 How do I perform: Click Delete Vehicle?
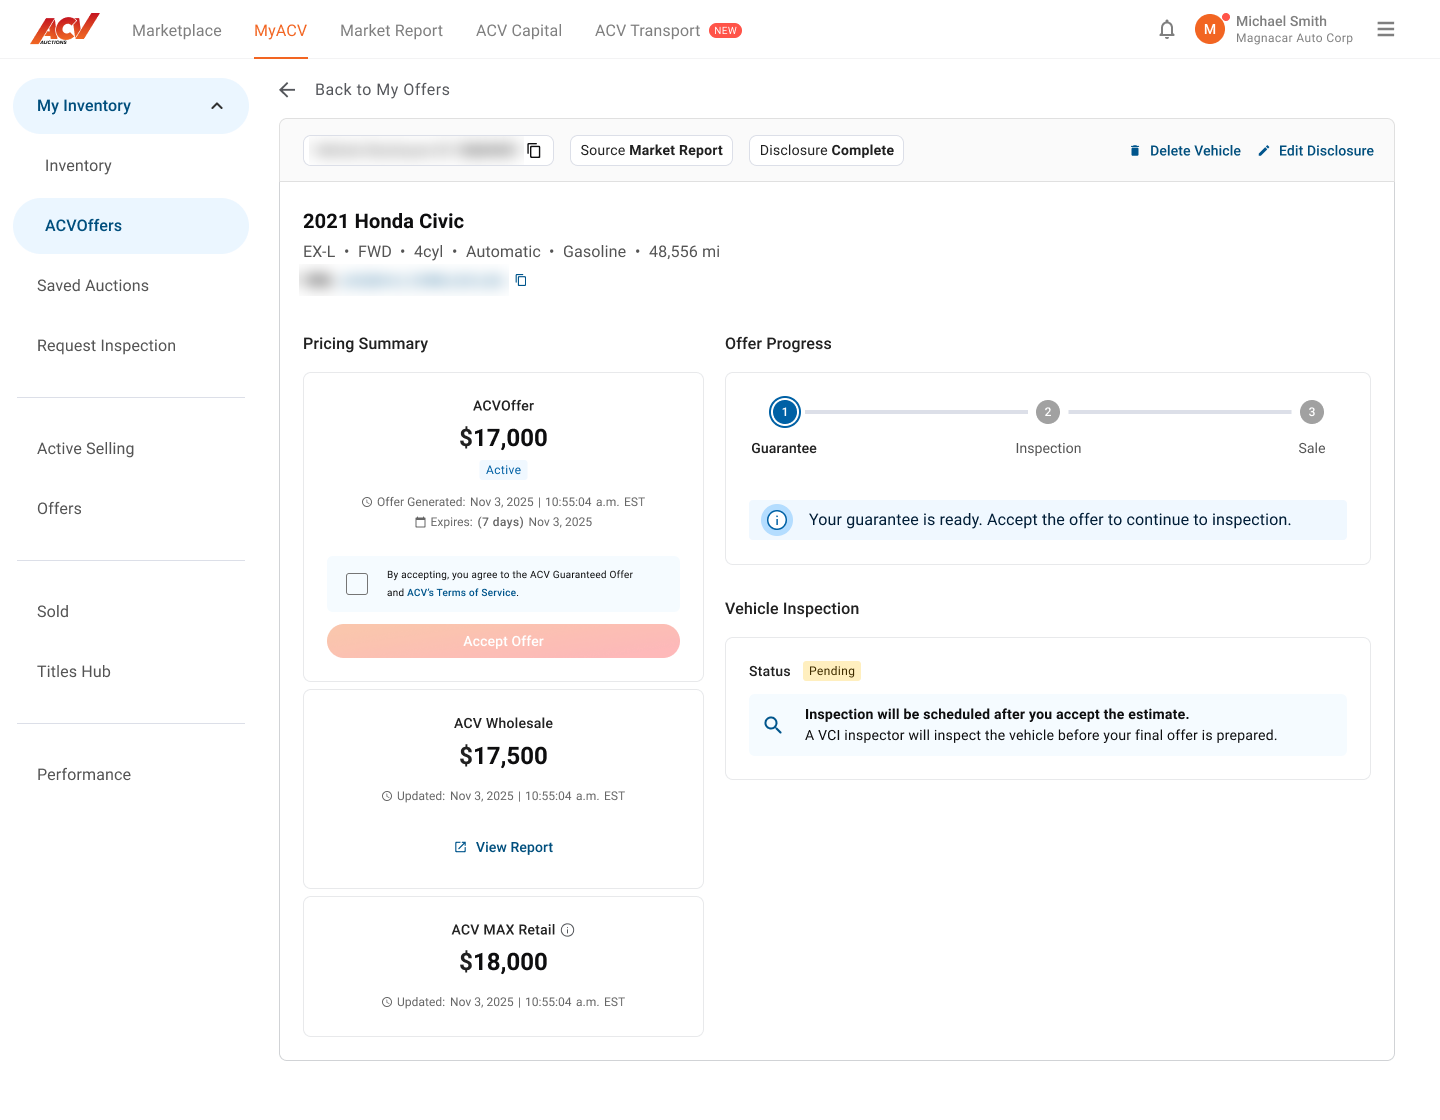[x=1185, y=151]
